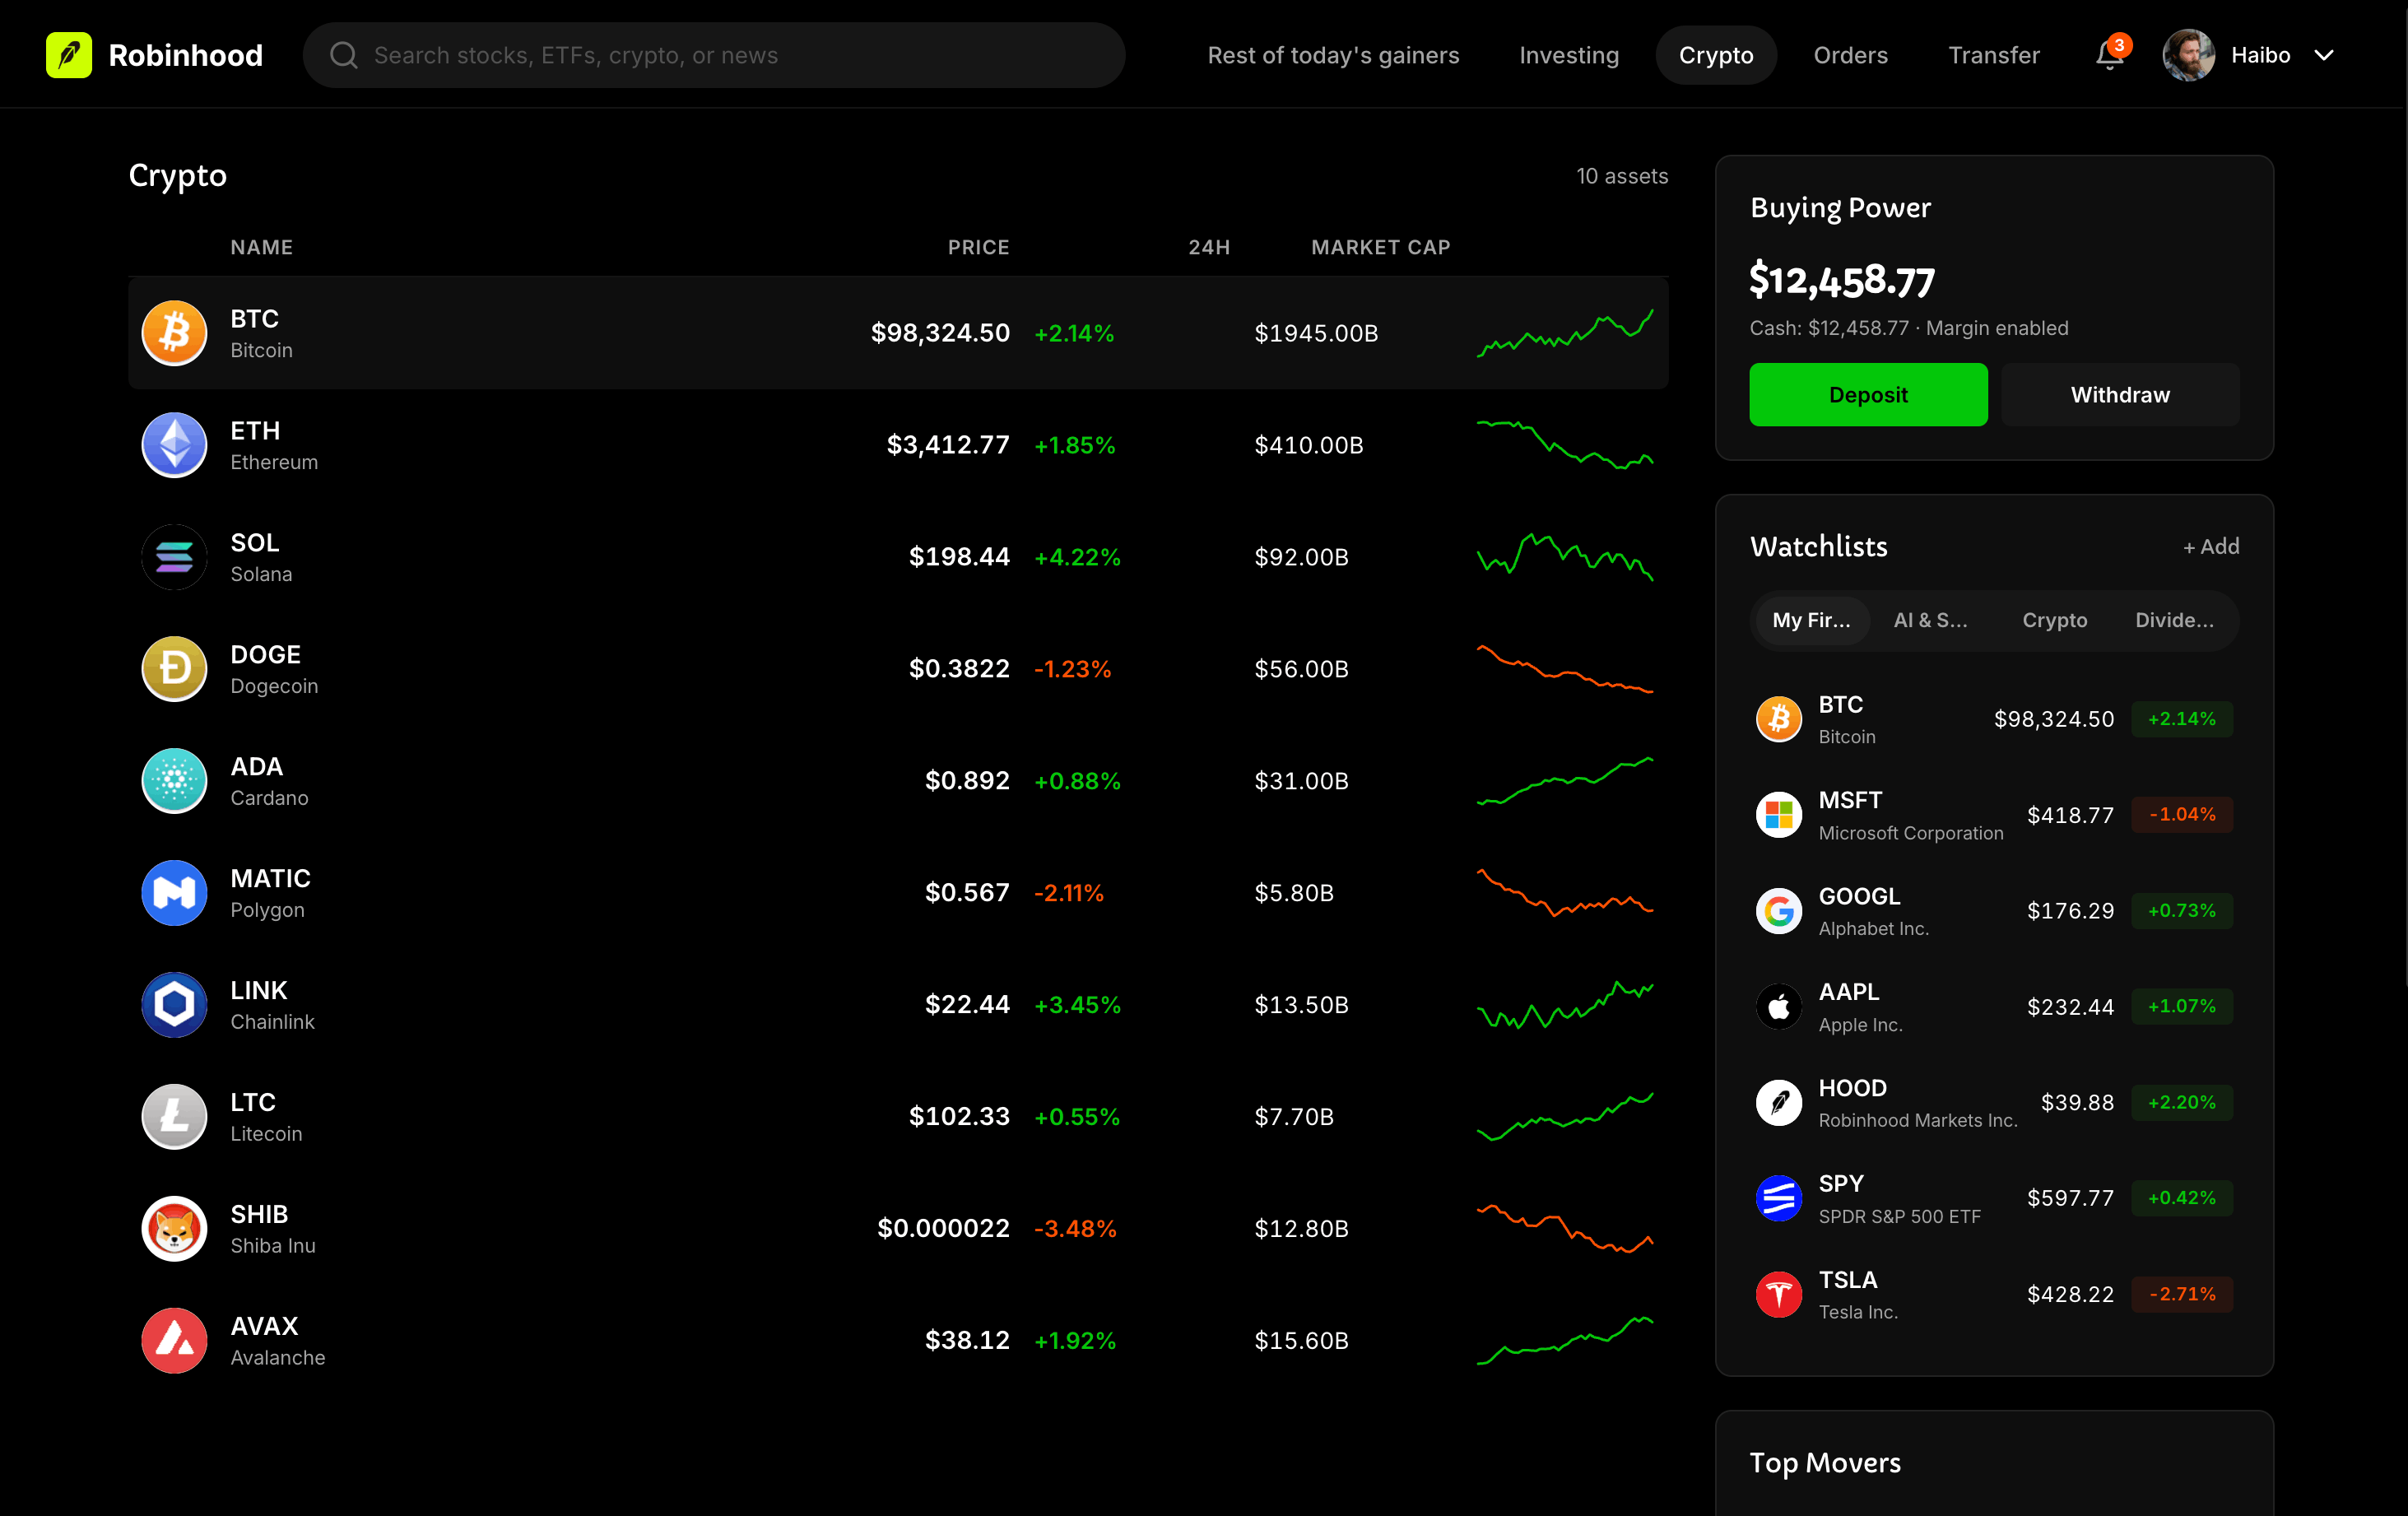Image resolution: width=2408 pixels, height=1516 pixels.
Task: Click the BTC sparkline chart
Action: (x=1565, y=333)
